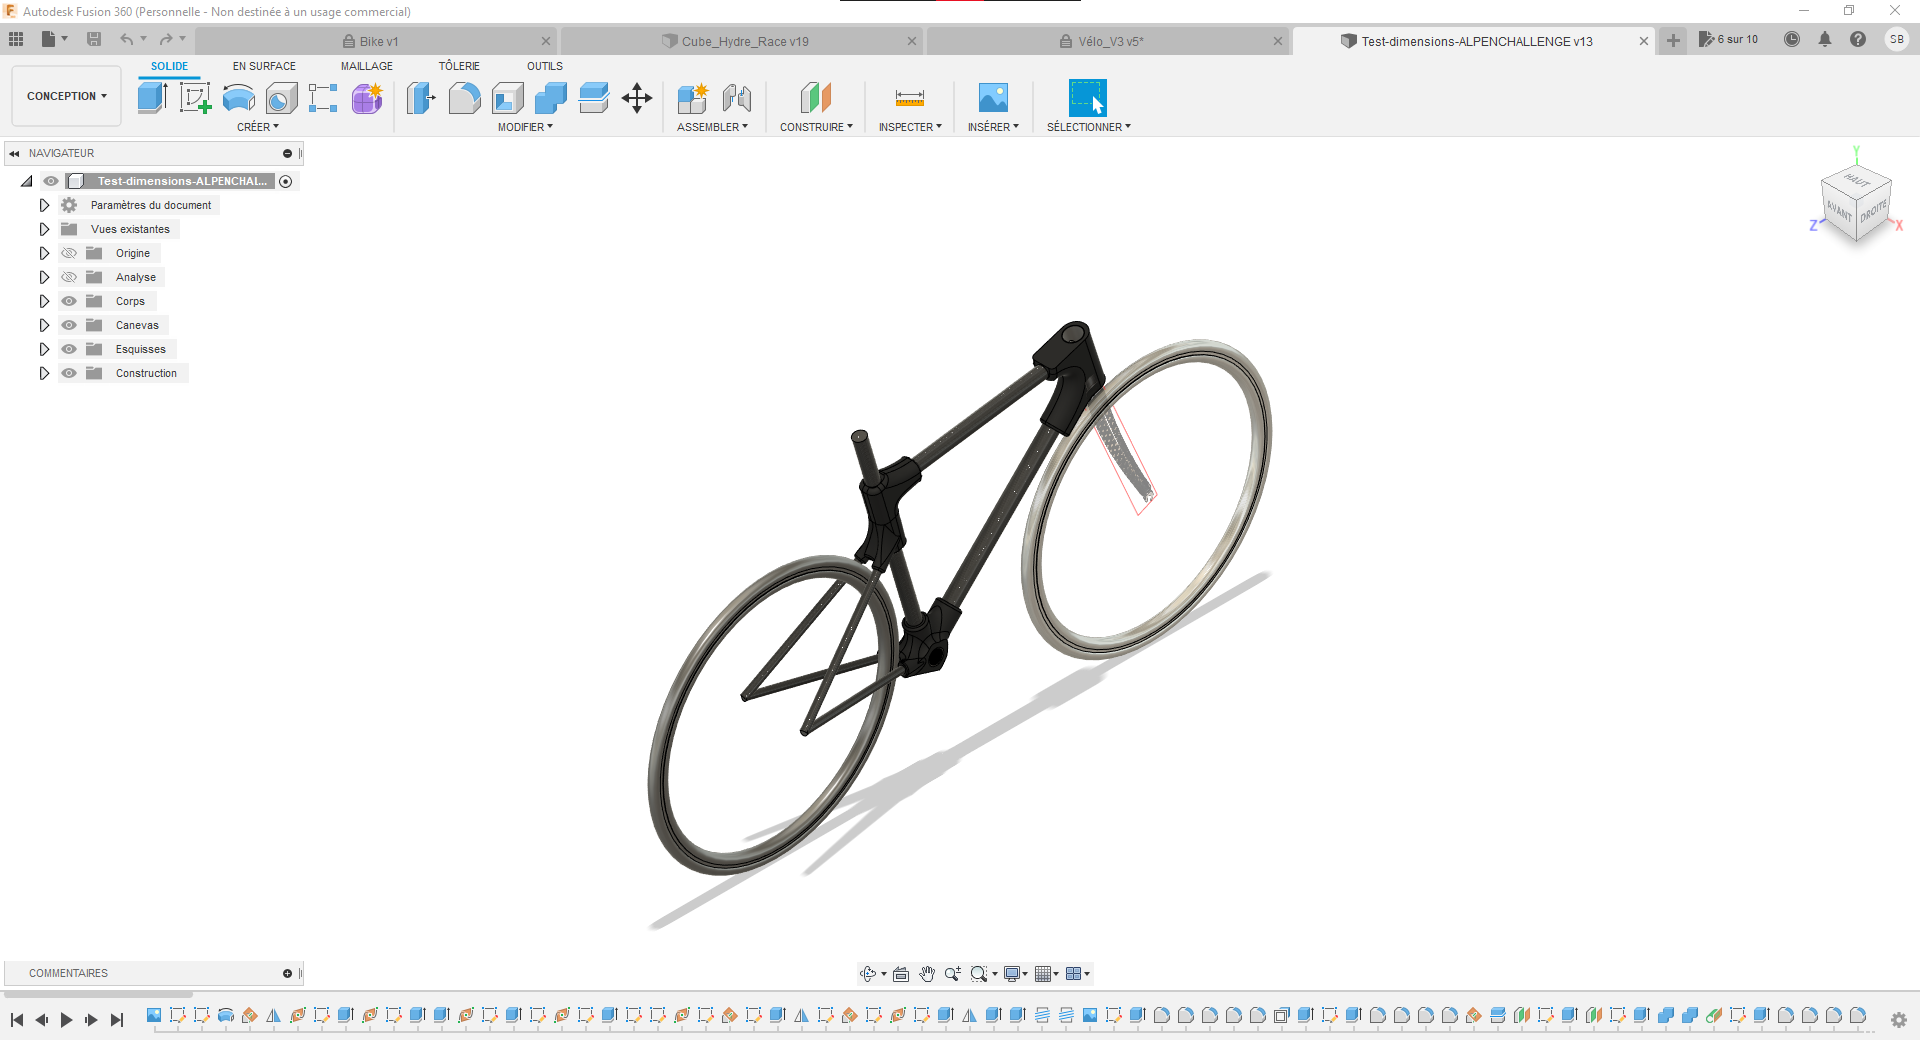Expand the Canevas tree node
1920x1040 pixels.
pos(44,325)
